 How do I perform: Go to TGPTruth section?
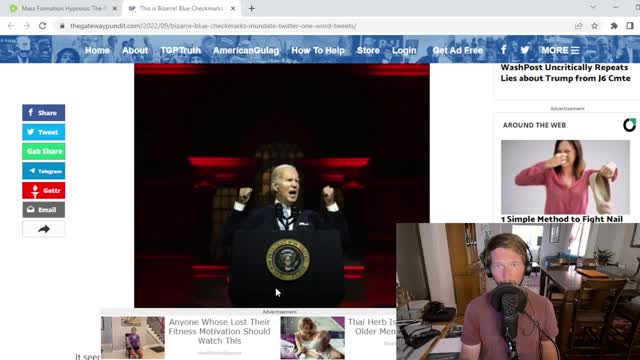(180, 50)
